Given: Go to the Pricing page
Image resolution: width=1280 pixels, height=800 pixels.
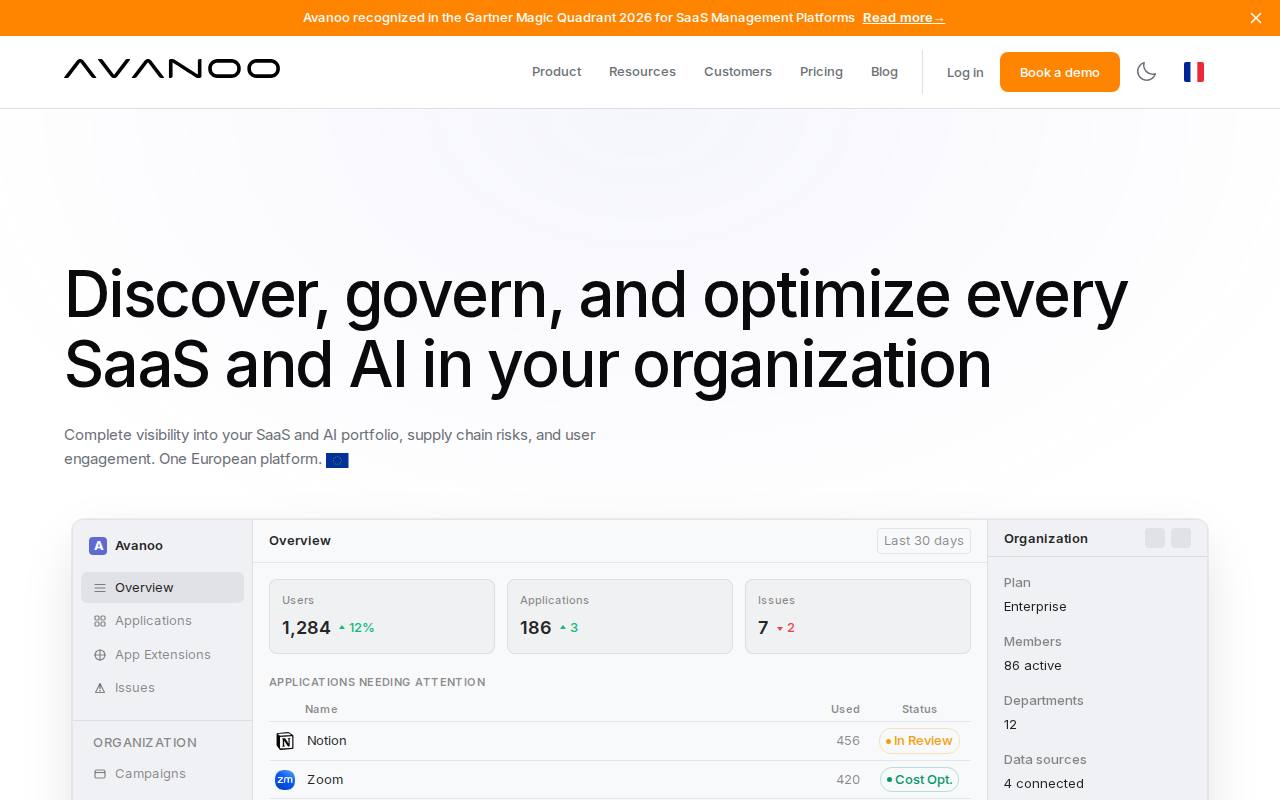Looking at the screenshot, I should point(821,72).
